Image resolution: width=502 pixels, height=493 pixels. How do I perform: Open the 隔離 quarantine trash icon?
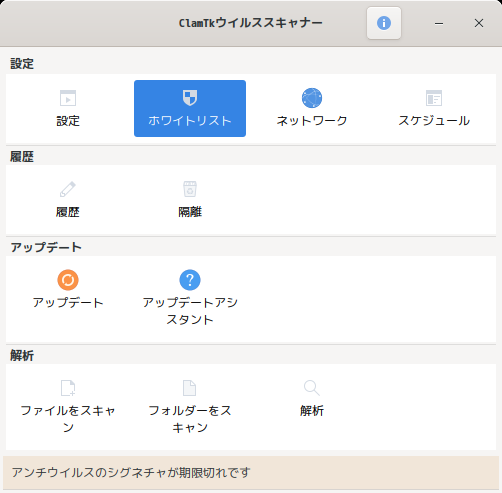(190, 189)
